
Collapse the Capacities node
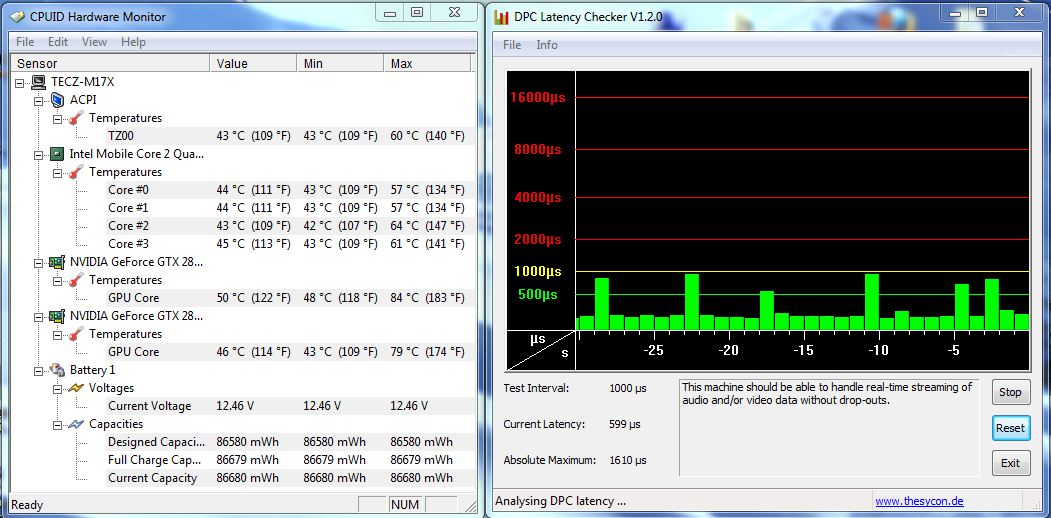57,425
